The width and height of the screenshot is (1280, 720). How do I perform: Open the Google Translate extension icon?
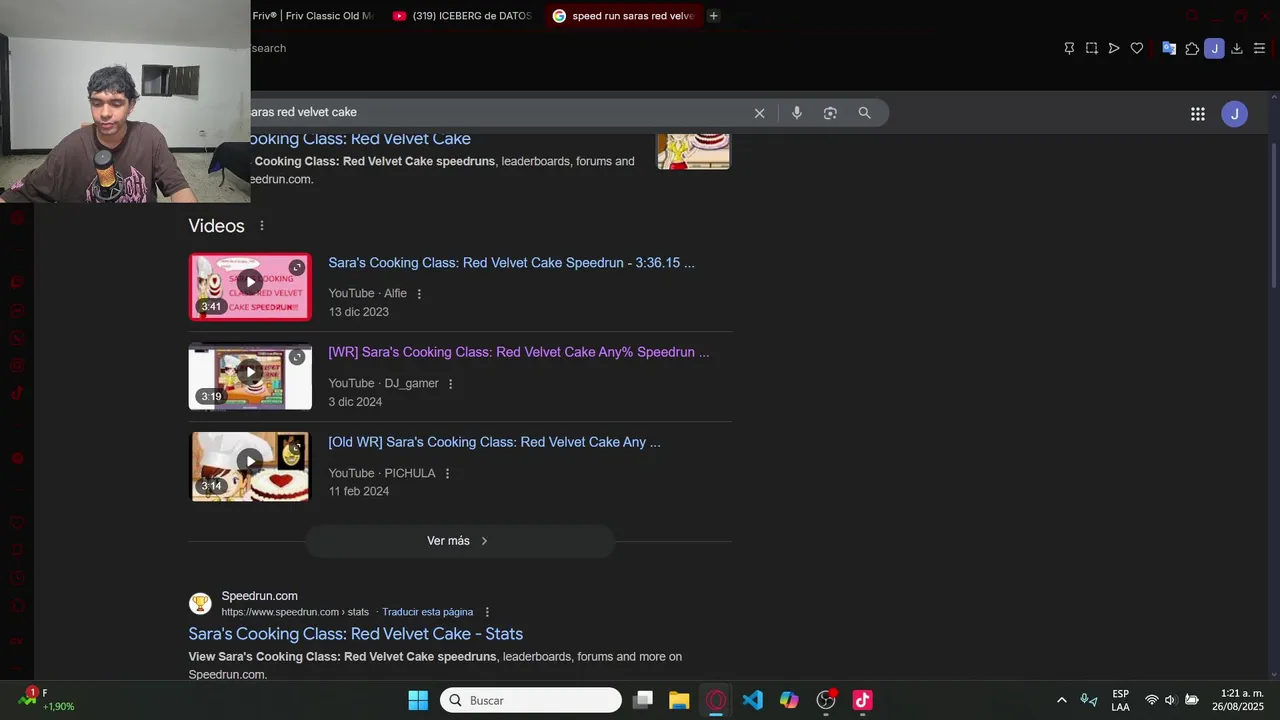[x=1168, y=48]
